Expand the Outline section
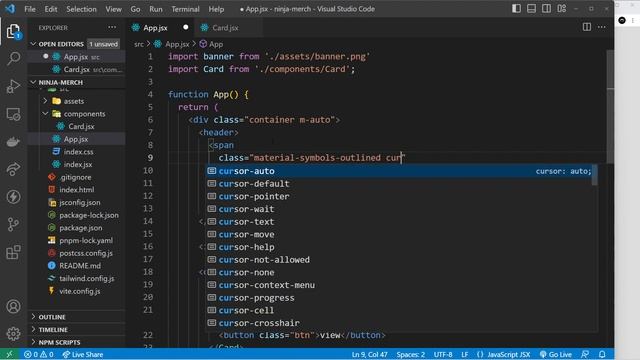 (52, 317)
